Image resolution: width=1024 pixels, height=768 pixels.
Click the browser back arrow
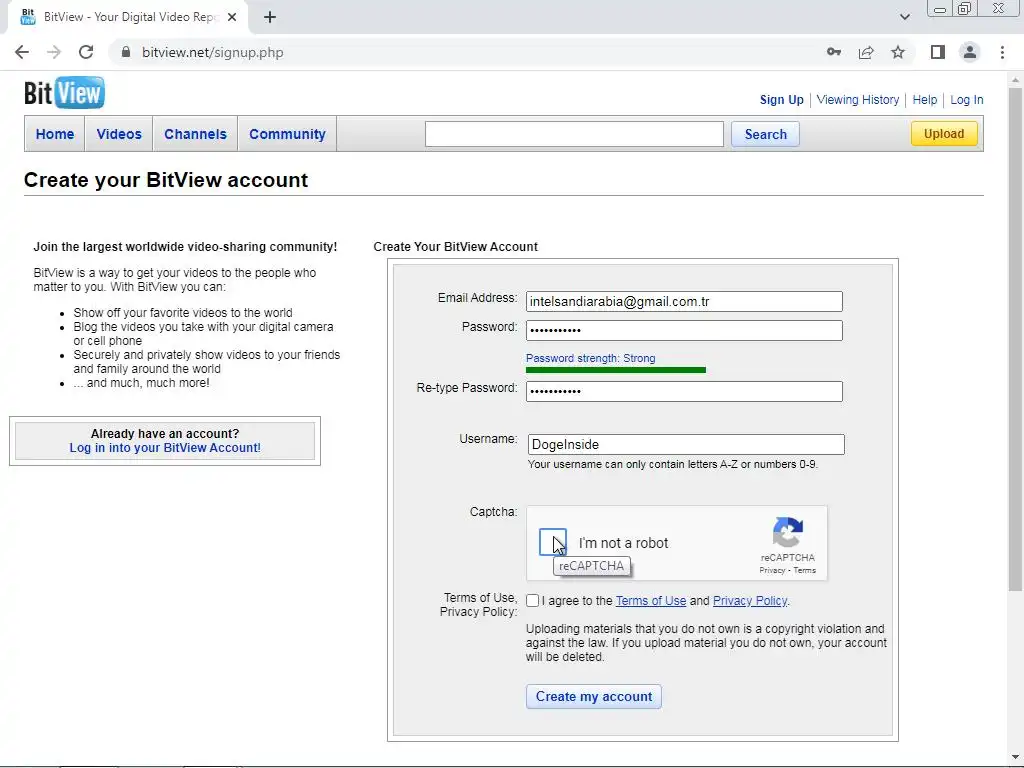(x=22, y=52)
